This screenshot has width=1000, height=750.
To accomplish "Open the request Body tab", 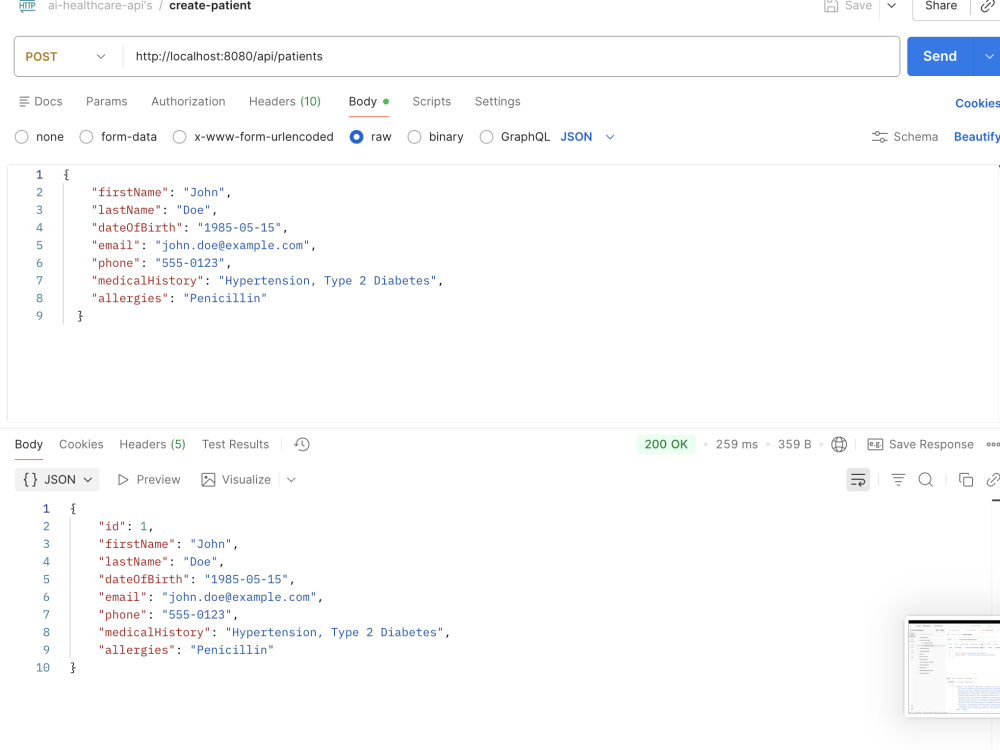I will click(369, 101).
